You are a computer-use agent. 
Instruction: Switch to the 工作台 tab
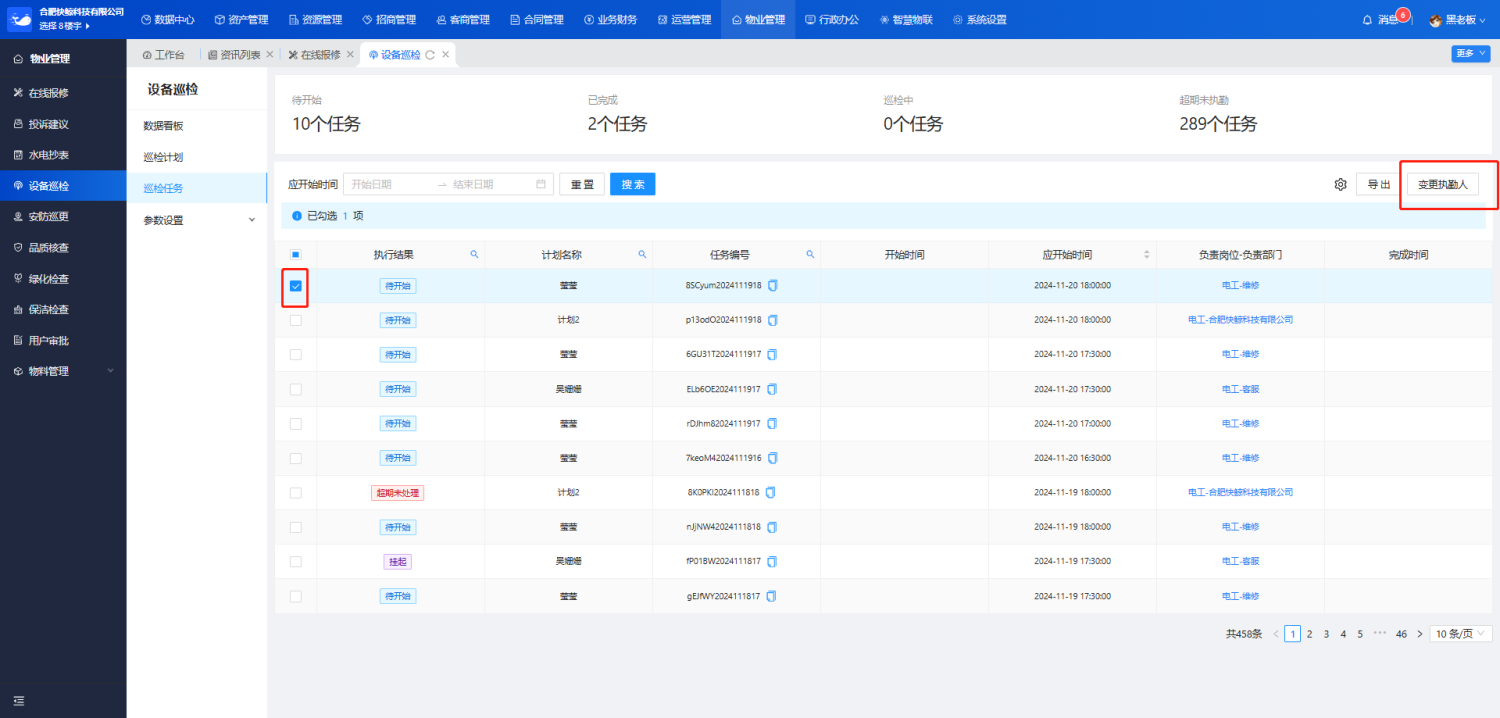163,55
